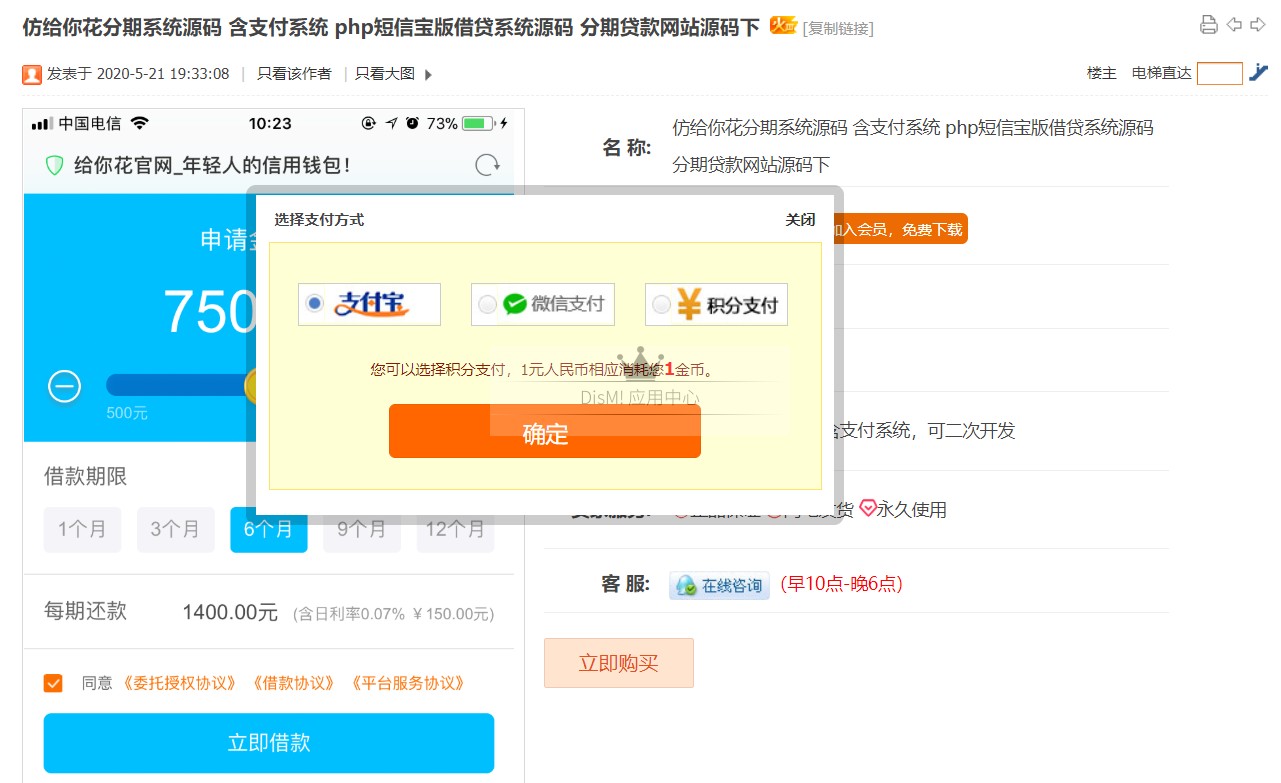Go to next thread using right arrow icon
1281x783 pixels.
pos(1257,25)
